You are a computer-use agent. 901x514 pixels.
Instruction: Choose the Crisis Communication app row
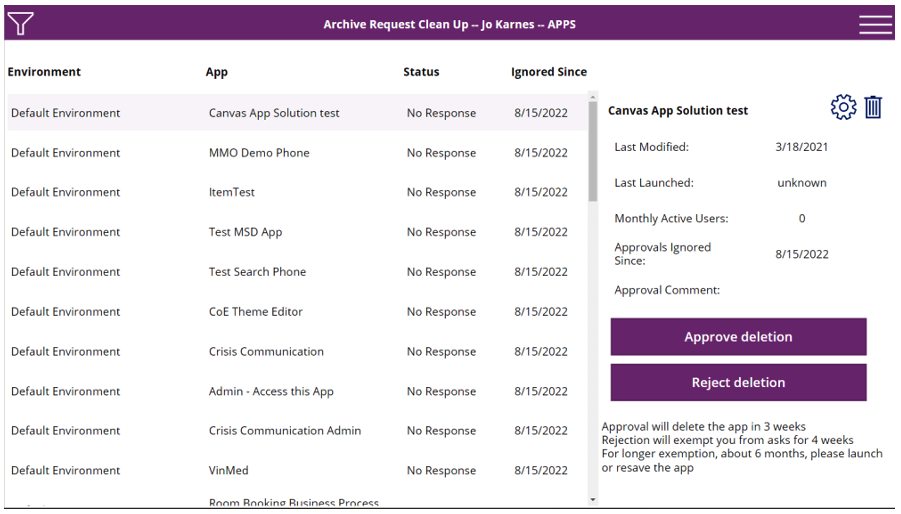coord(266,352)
